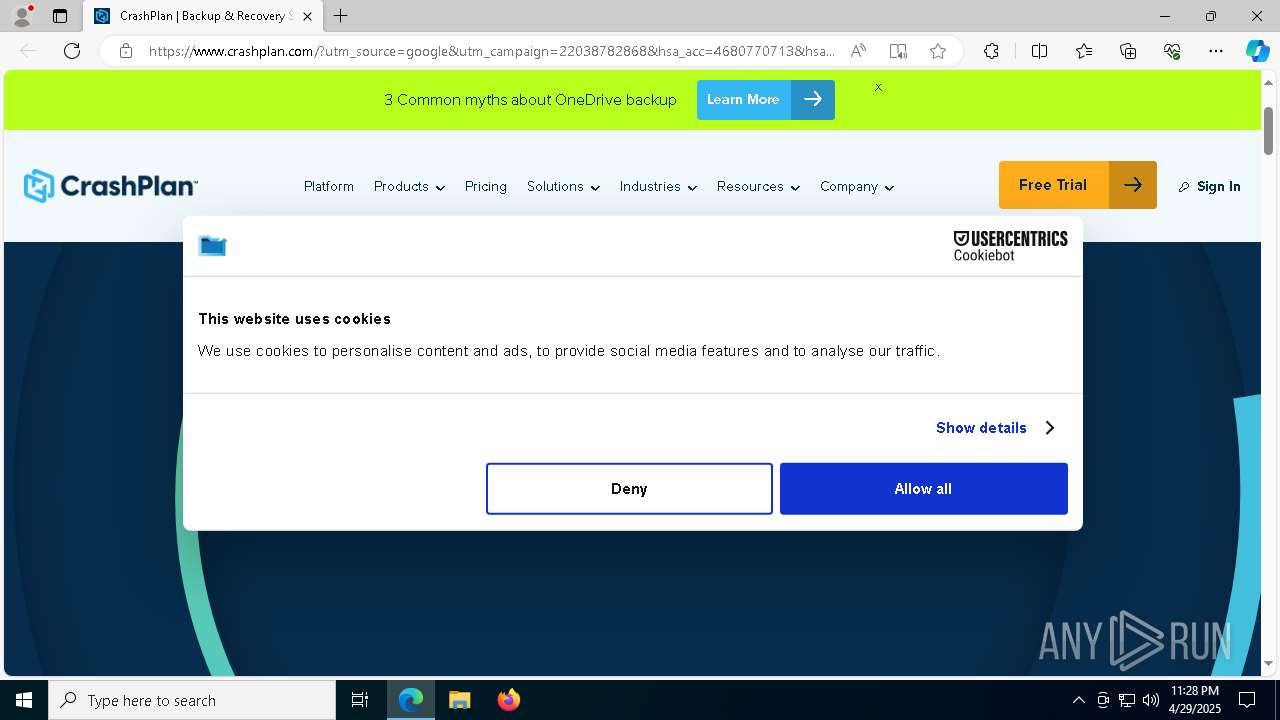Viewport: 1280px width, 720px height.
Task: Click the browser Back arrow
Action: 28,51
